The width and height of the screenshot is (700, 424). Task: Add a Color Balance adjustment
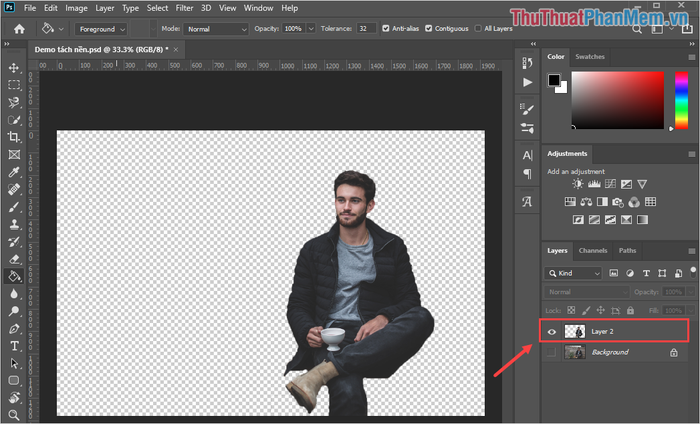pos(586,202)
